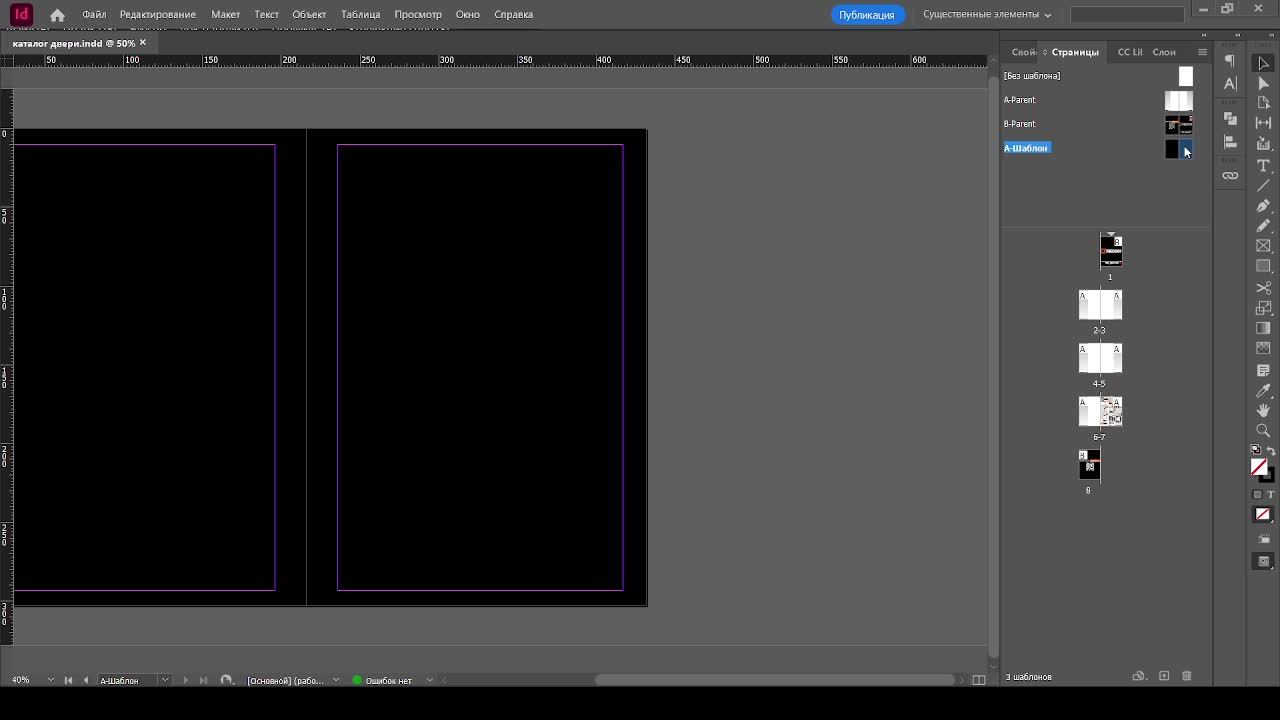Viewport: 1280px width, 720px height.
Task: Click the Zoom magnifier tool
Action: [x=1263, y=431]
